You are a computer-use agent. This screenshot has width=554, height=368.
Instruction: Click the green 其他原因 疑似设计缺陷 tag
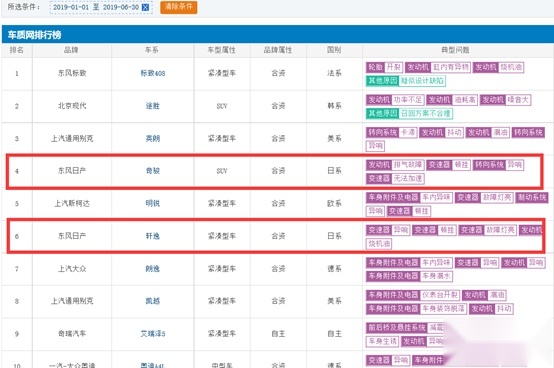coord(406,81)
